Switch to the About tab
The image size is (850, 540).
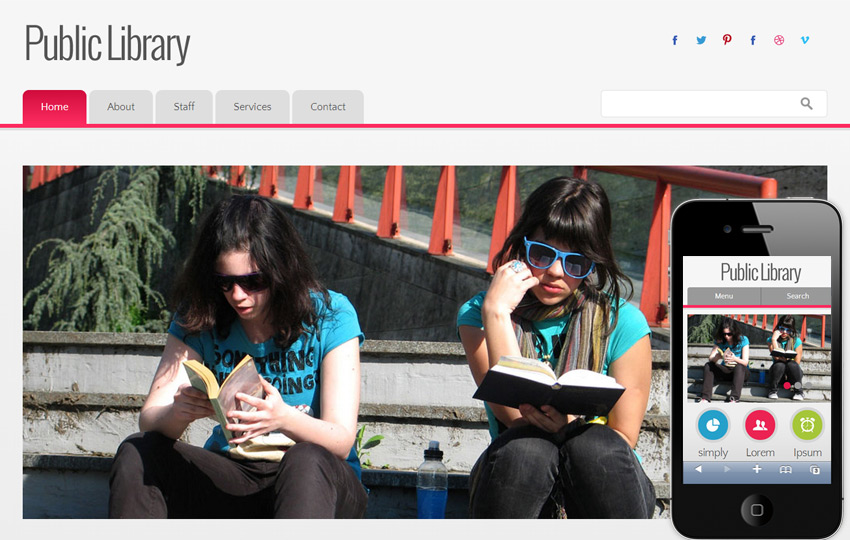(121, 107)
